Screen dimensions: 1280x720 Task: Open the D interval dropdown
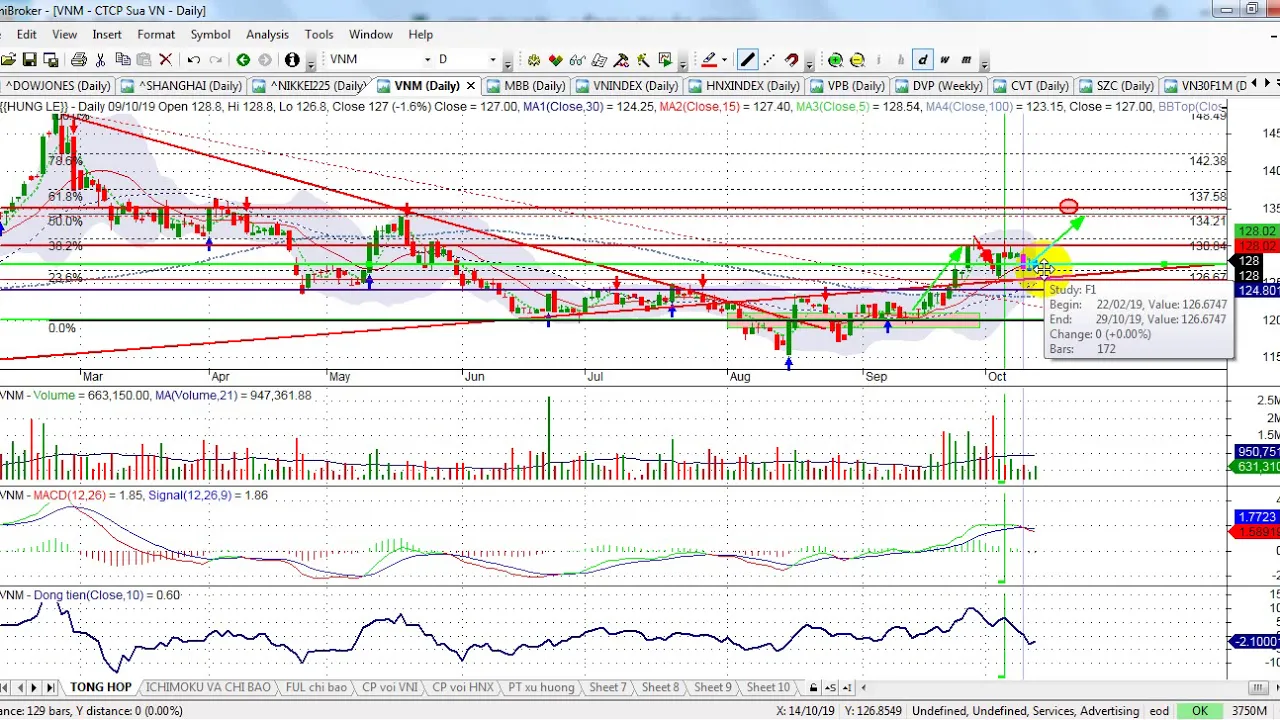click(493, 60)
